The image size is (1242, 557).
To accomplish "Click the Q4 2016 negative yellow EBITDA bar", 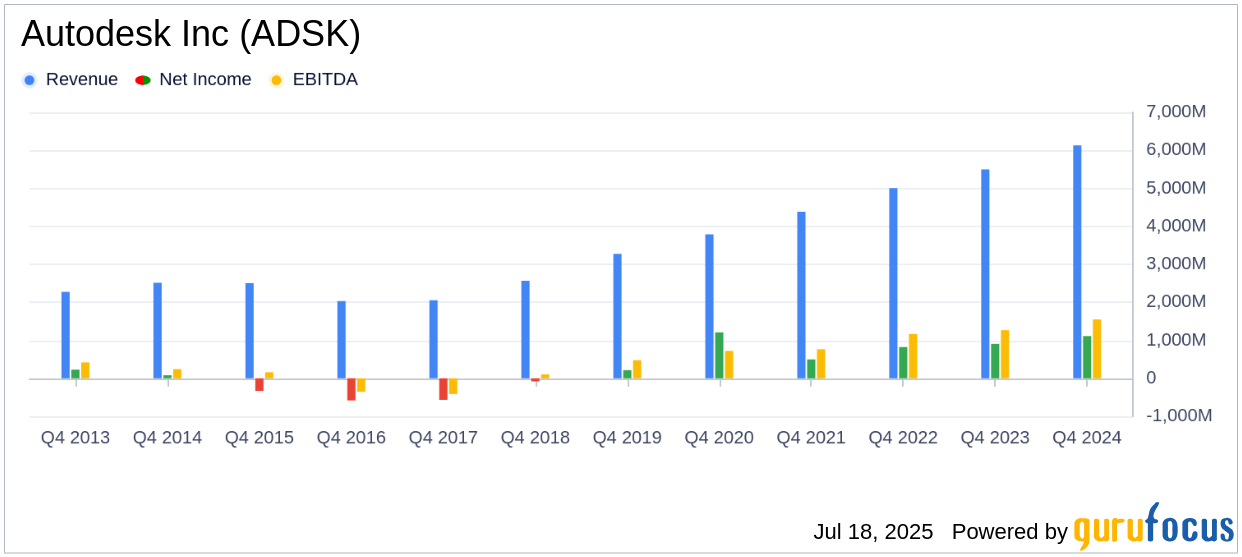I will point(361,385).
